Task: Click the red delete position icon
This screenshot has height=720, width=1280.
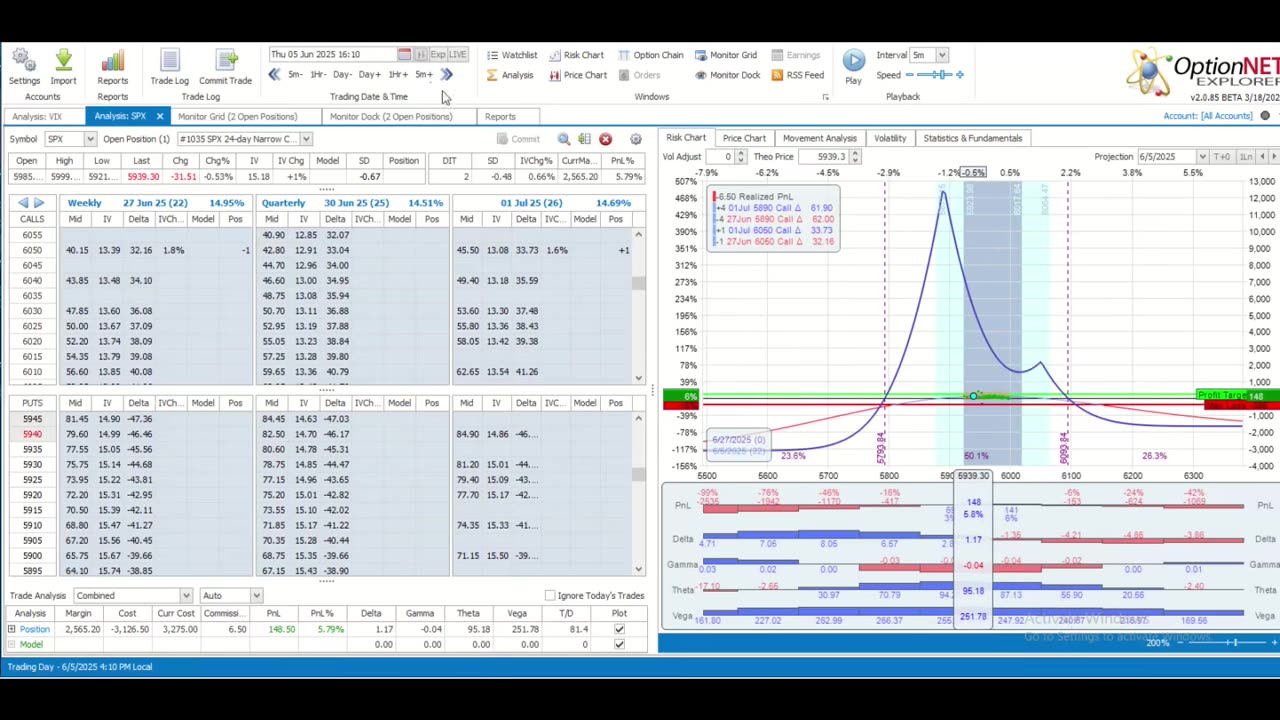Action: coord(605,139)
